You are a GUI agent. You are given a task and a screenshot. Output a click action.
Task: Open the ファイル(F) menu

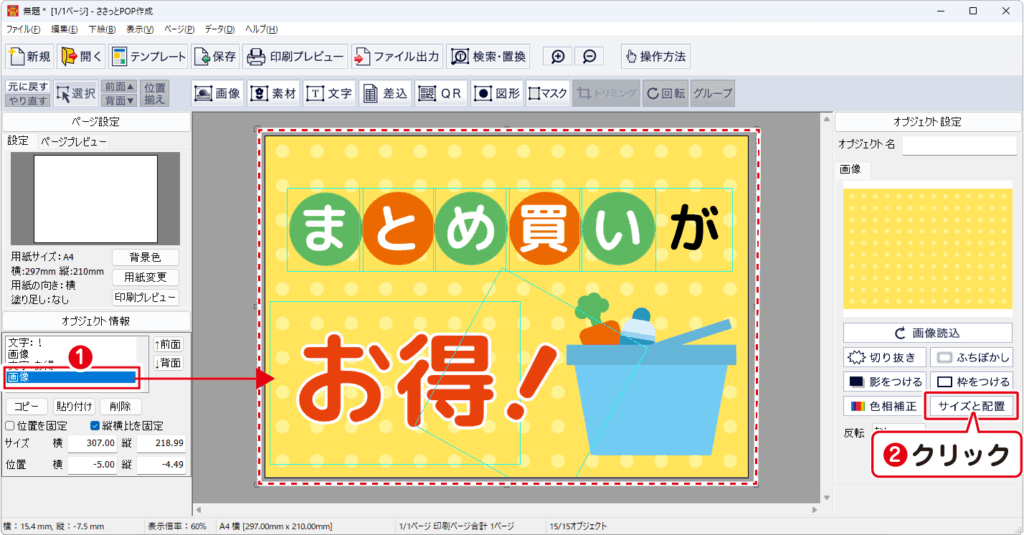23,29
